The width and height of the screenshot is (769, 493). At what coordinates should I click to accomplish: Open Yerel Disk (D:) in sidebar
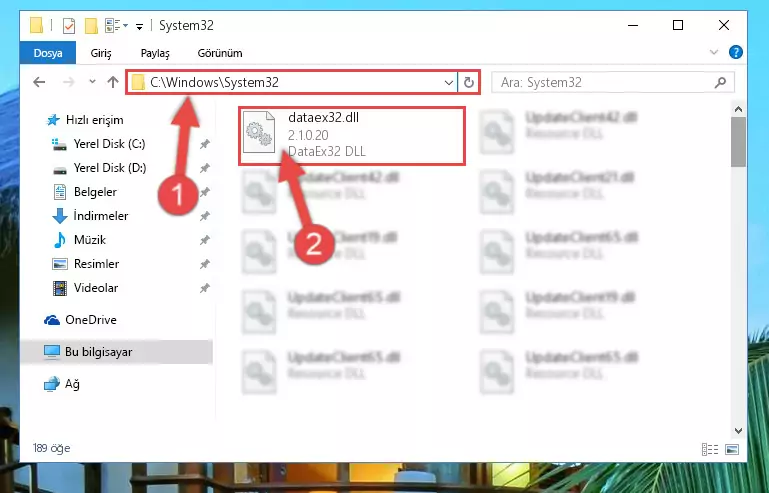(109, 168)
